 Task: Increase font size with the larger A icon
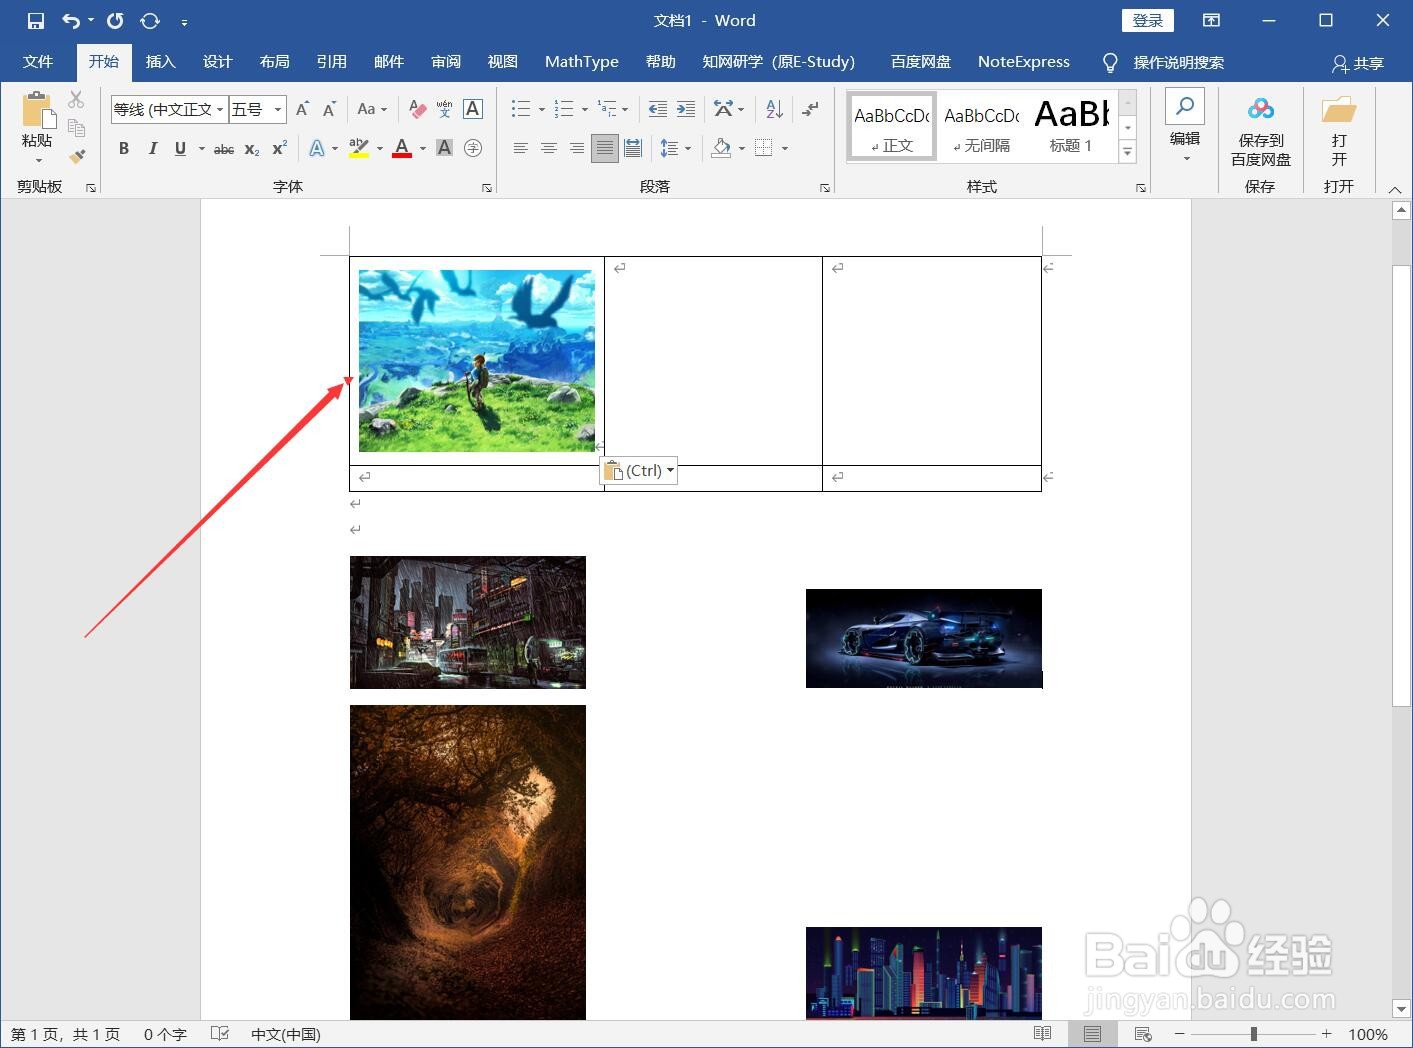click(x=302, y=109)
